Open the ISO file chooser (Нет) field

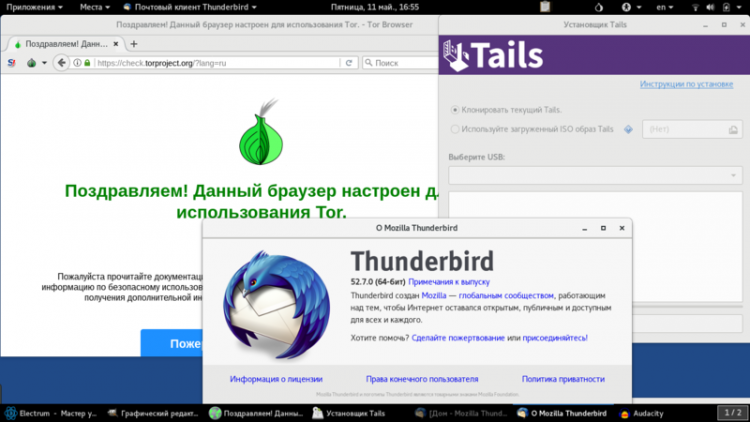click(692, 129)
